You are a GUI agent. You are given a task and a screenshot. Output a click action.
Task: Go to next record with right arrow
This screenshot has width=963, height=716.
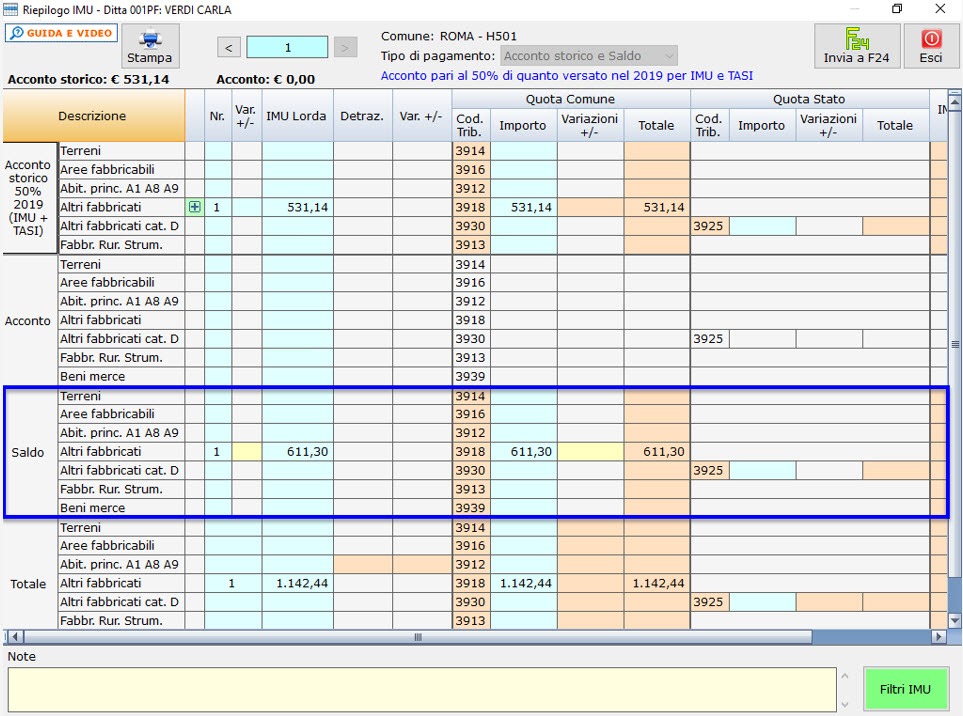(345, 47)
